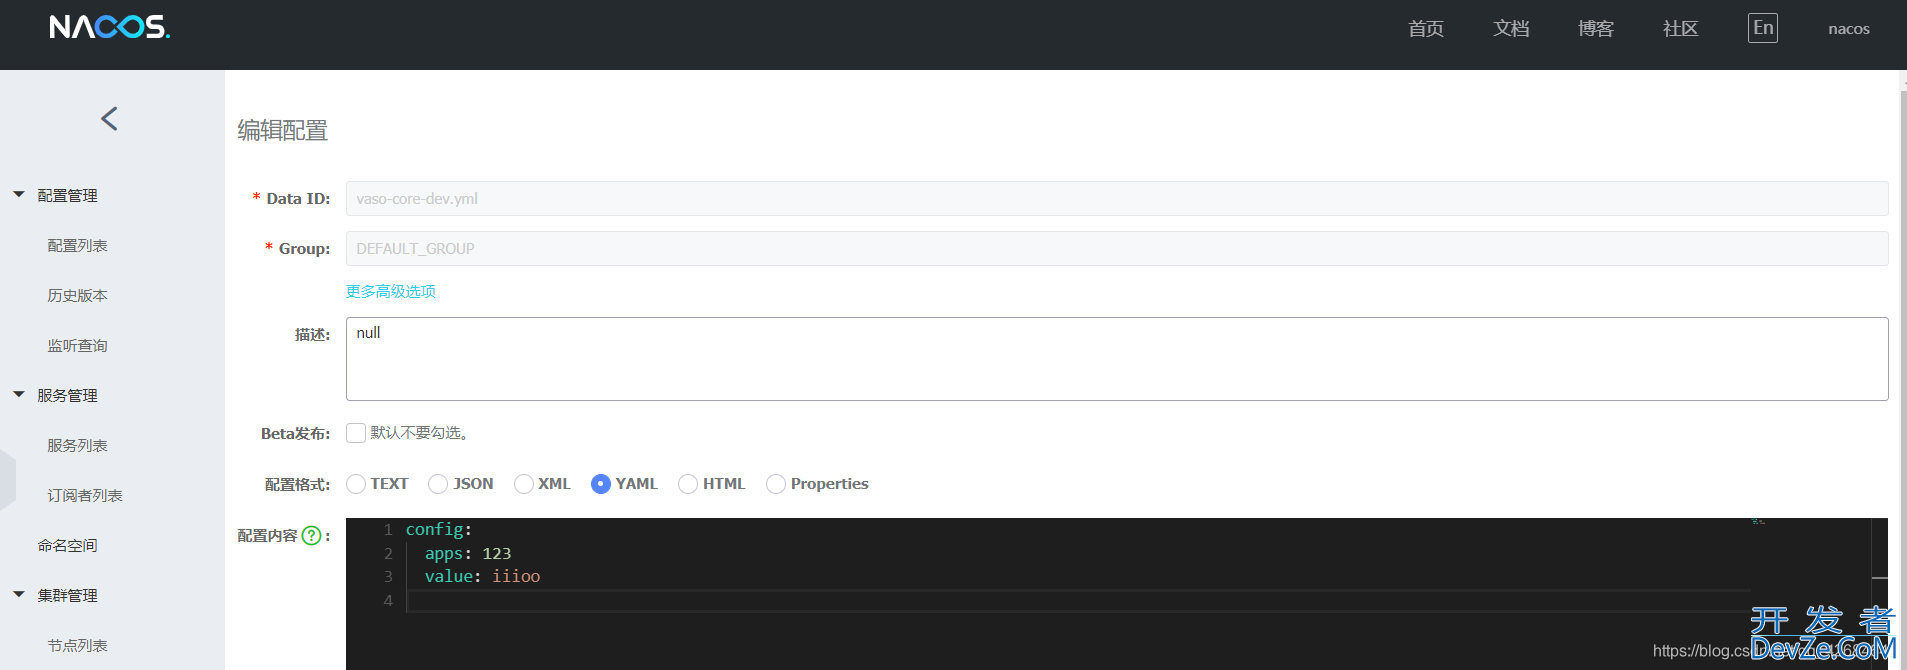This screenshot has height=670, width=1907.
Task: Open 文档 in top navigation
Action: click(1511, 29)
